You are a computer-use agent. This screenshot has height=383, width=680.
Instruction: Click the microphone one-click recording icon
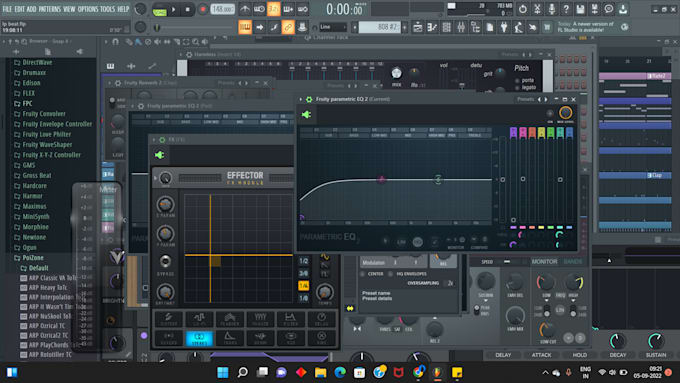[x=551, y=9]
